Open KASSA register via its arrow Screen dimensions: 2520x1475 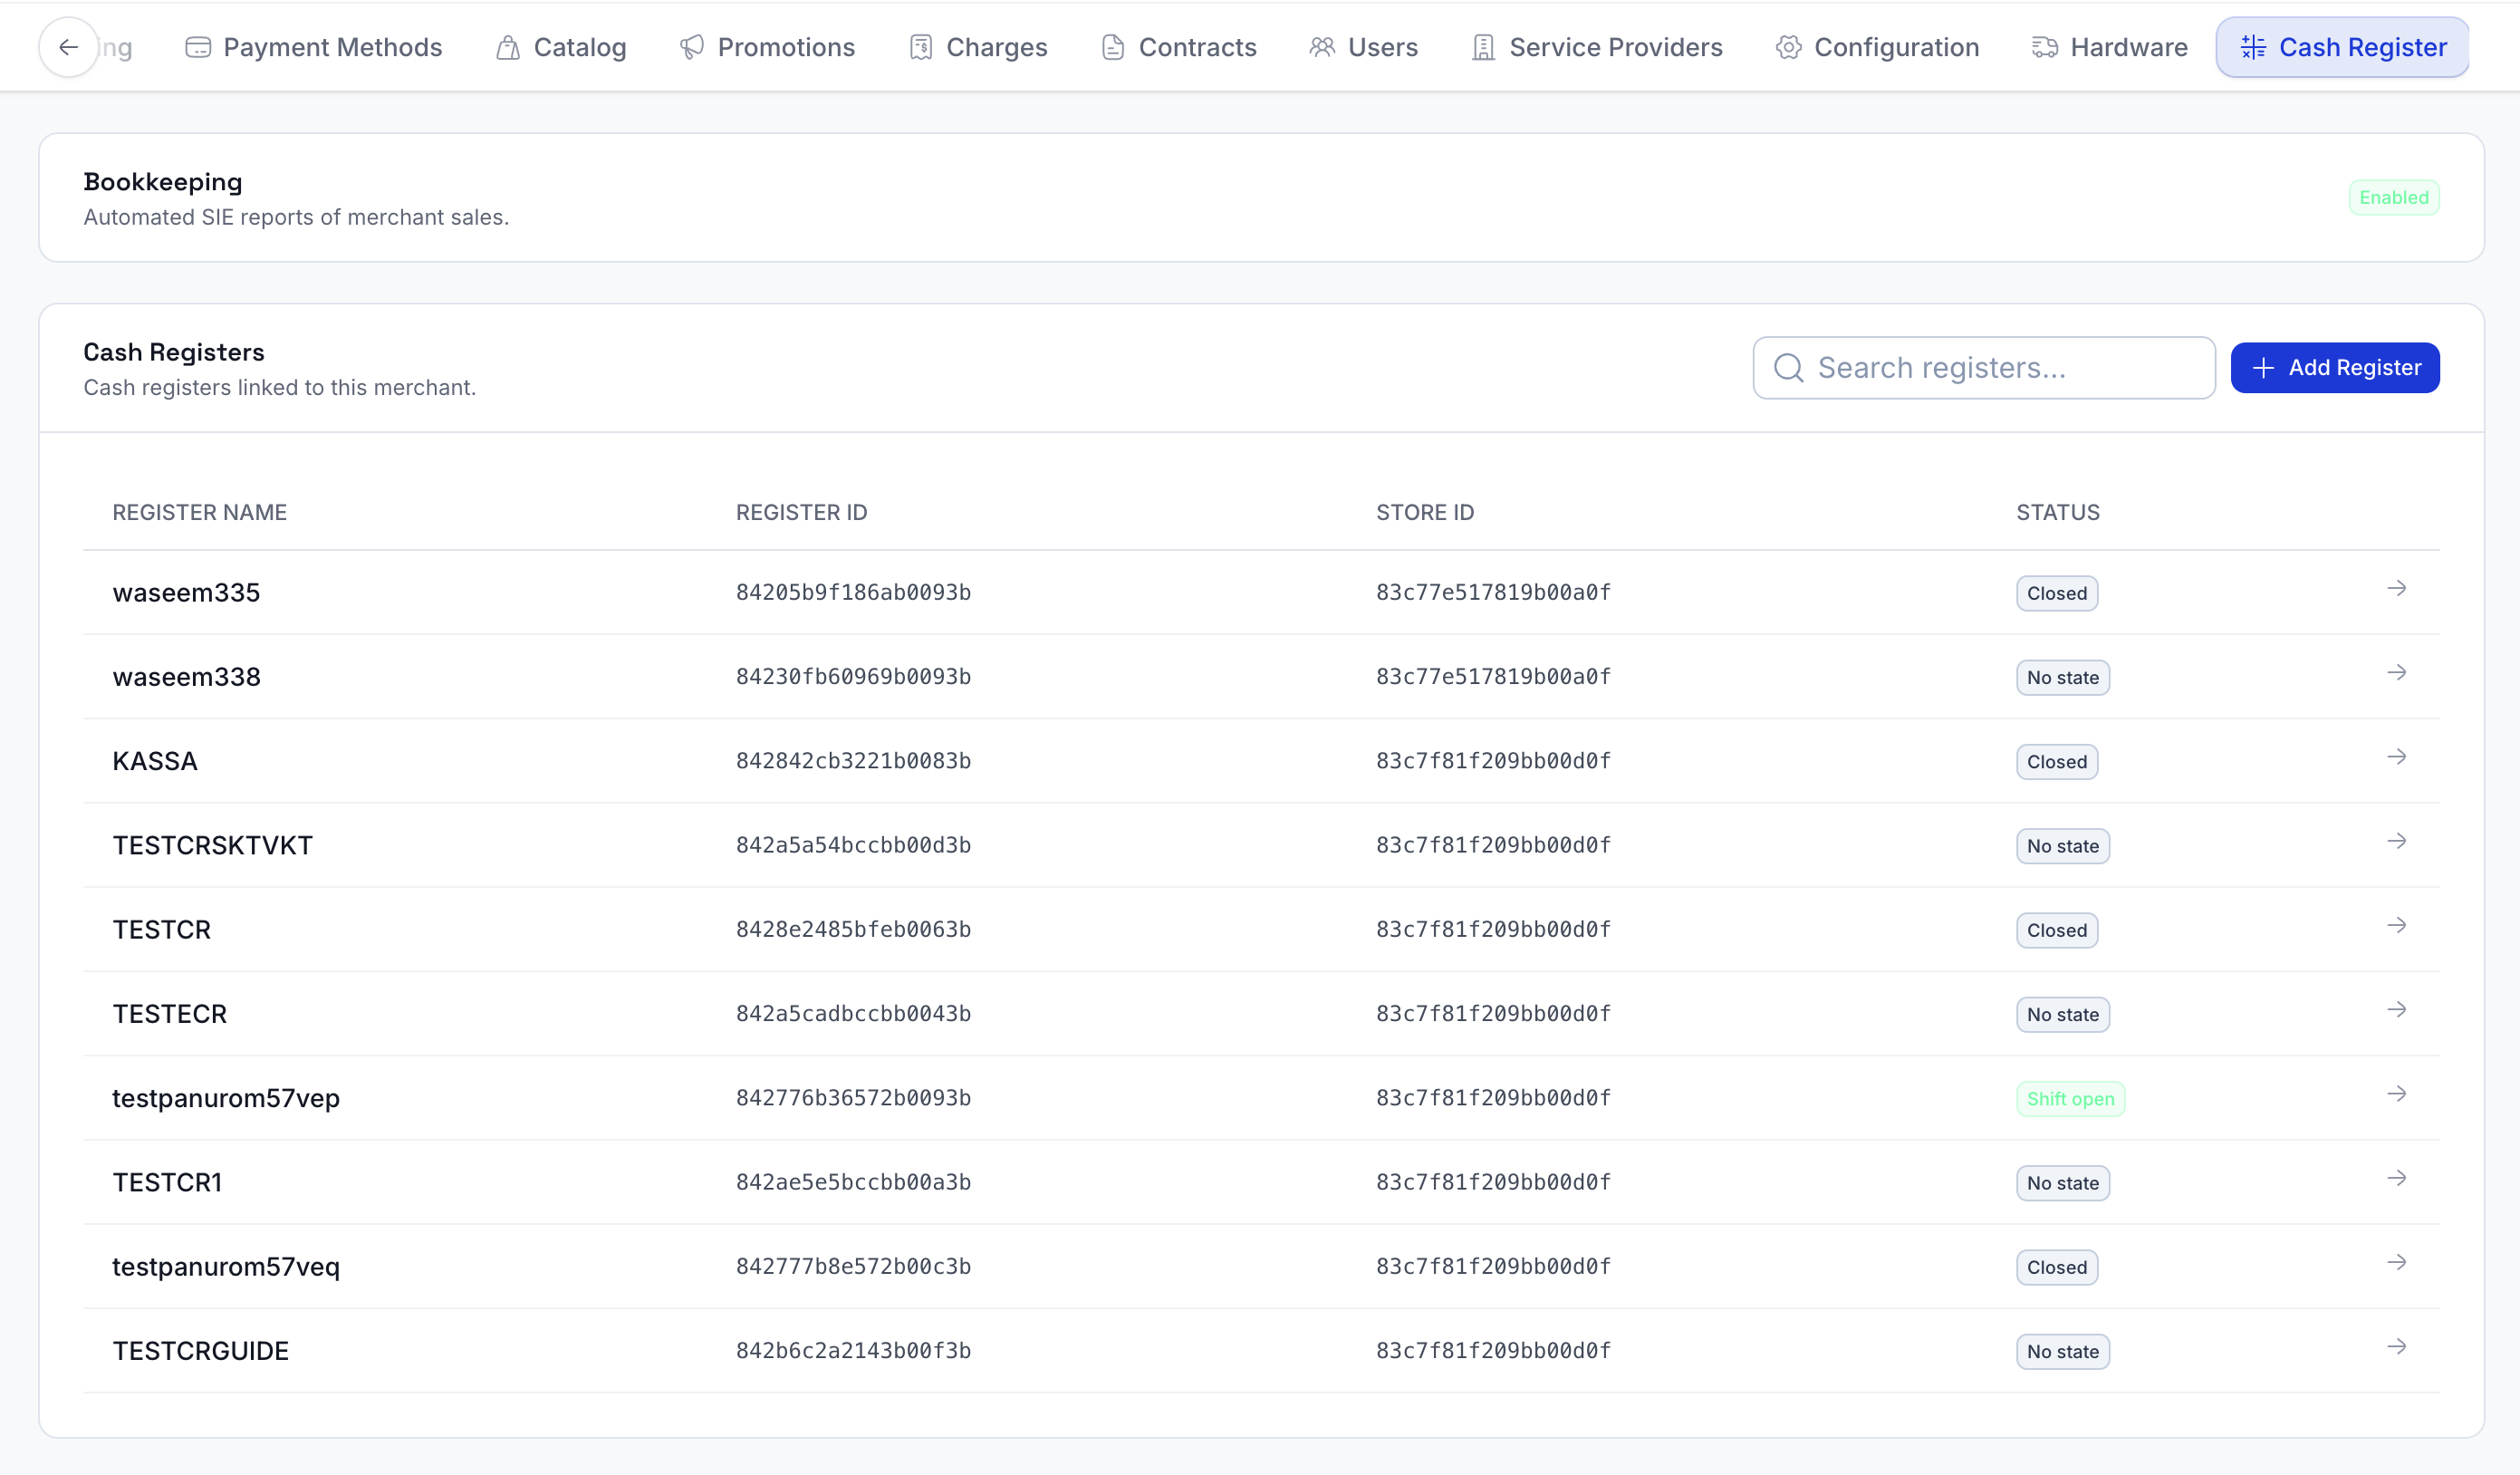pyautogui.click(x=2397, y=757)
